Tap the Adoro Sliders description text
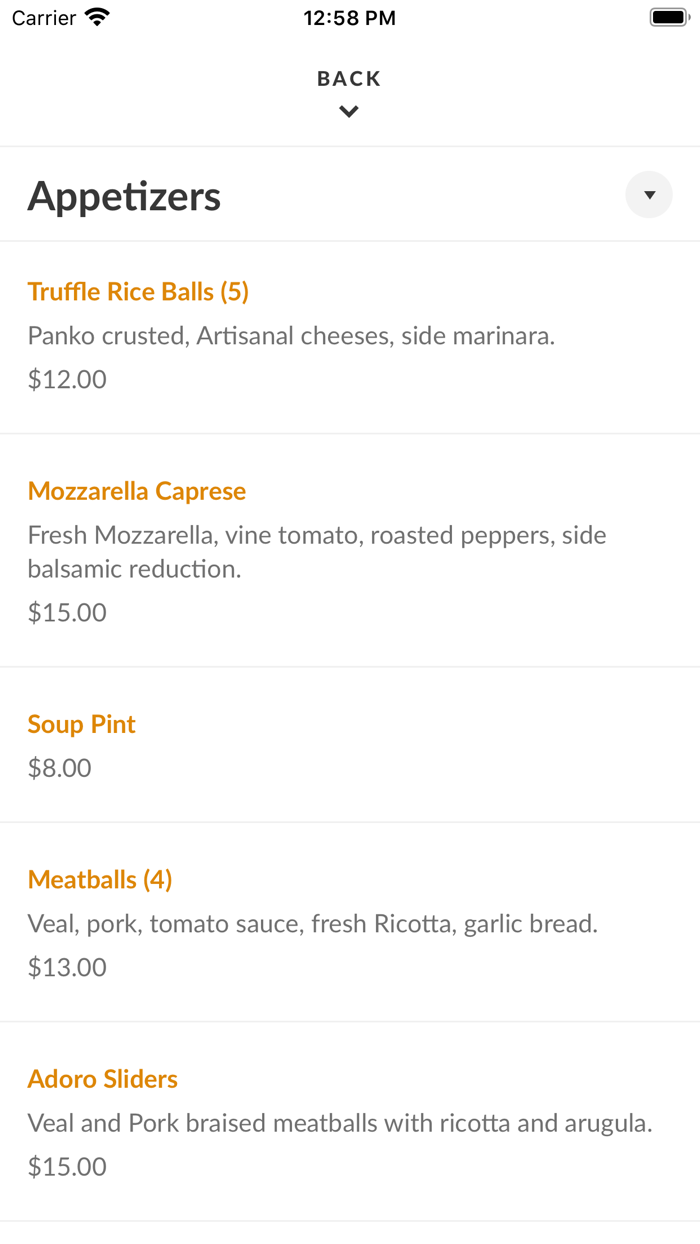Screen dimensions: 700x1244 pos(340,1123)
